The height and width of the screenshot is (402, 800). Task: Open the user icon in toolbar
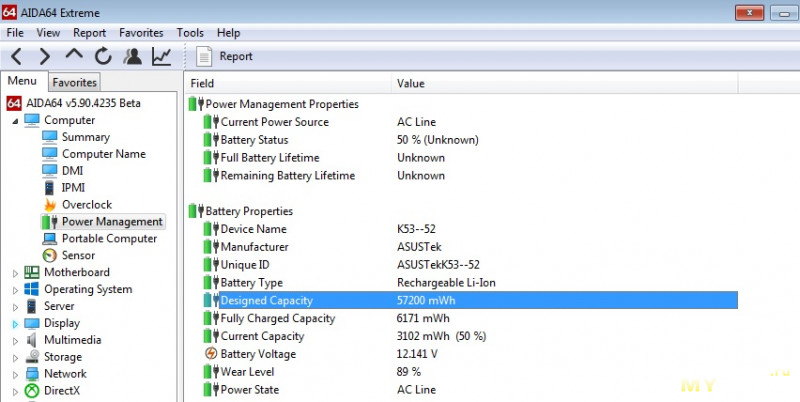(x=132, y=56)
